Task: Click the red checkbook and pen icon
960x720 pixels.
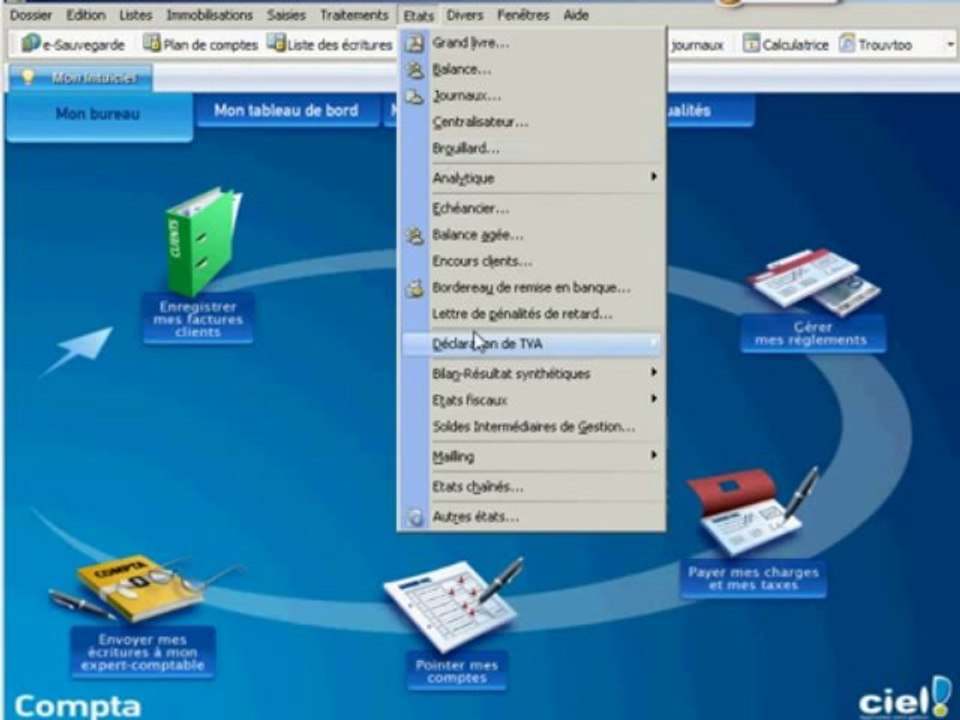Action: [751, 511]
